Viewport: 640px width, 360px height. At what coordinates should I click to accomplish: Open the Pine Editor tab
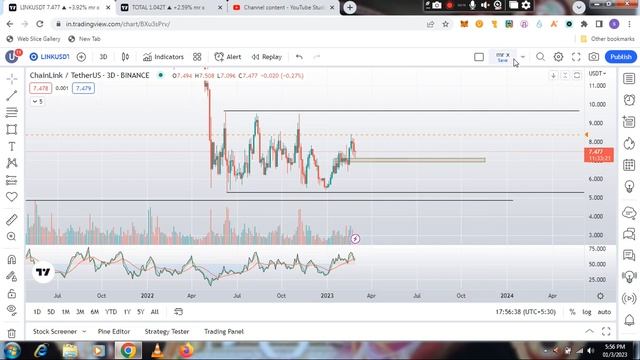tap(114, 331)
